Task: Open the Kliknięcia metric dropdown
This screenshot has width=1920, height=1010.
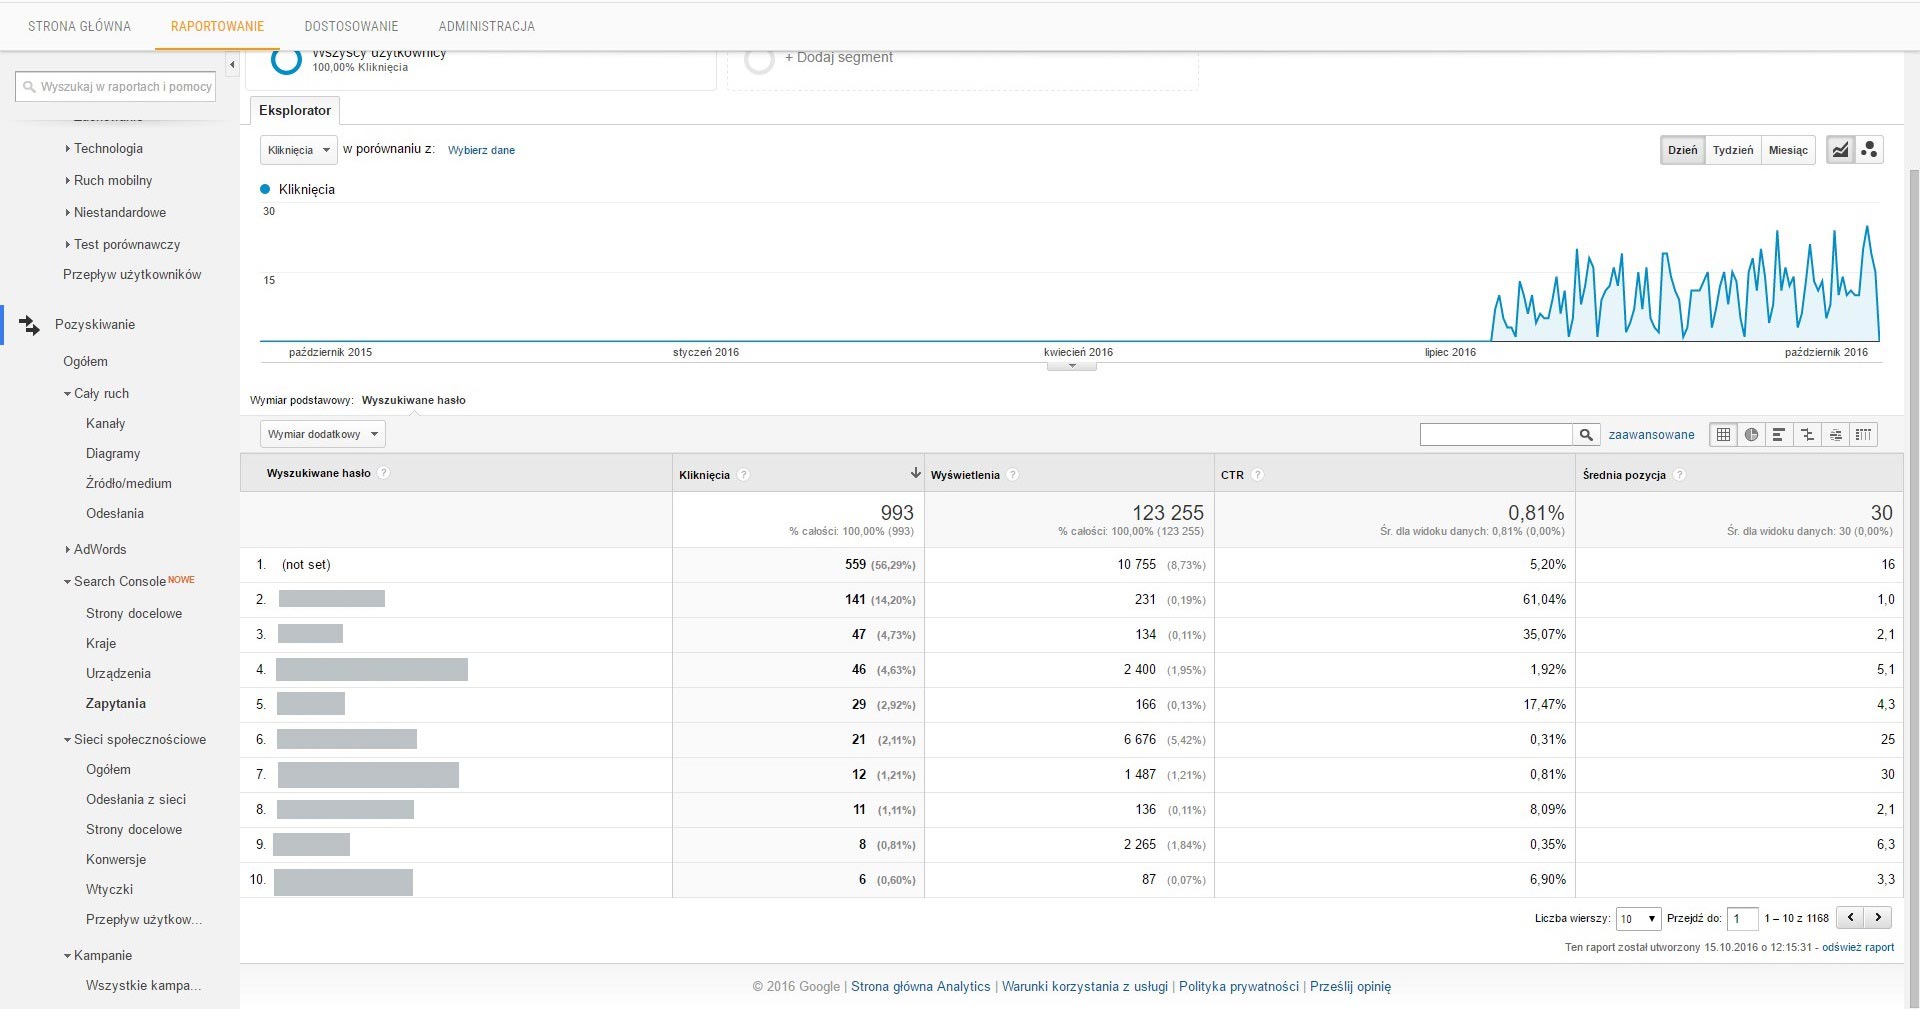Action: tap(298, 150)
